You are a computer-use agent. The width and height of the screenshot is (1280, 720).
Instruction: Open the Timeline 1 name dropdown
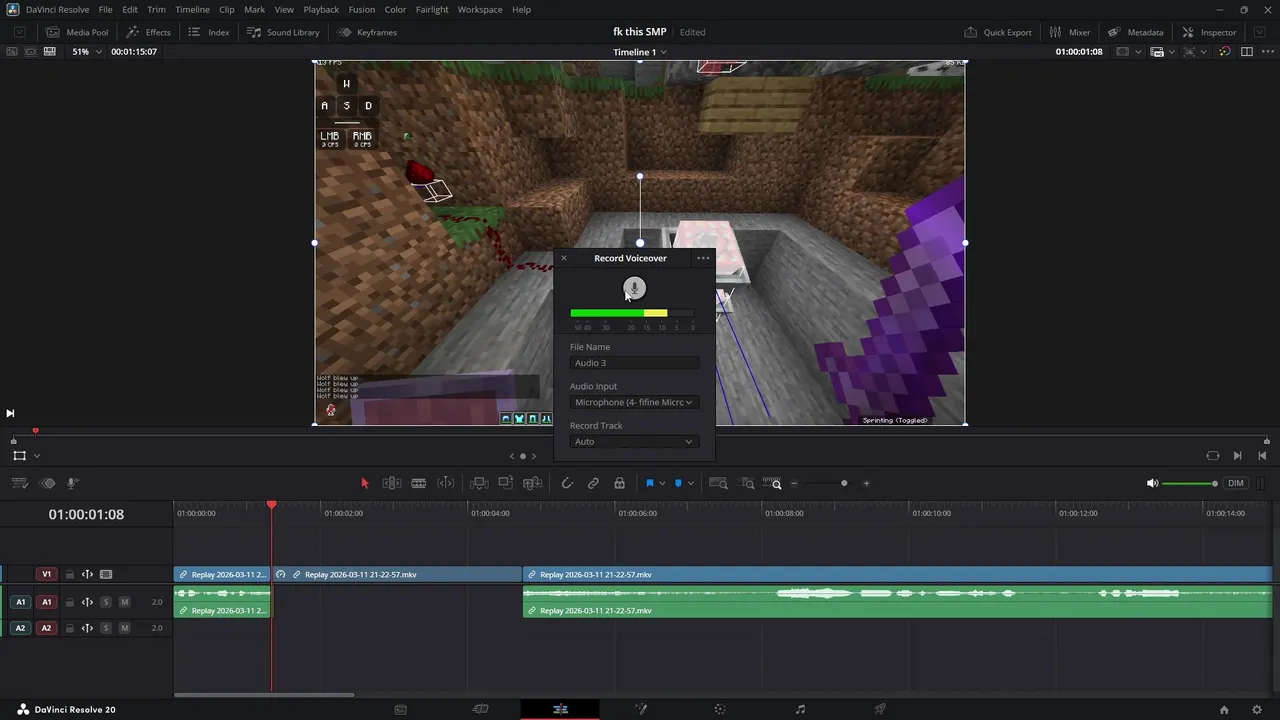point(640,52)
